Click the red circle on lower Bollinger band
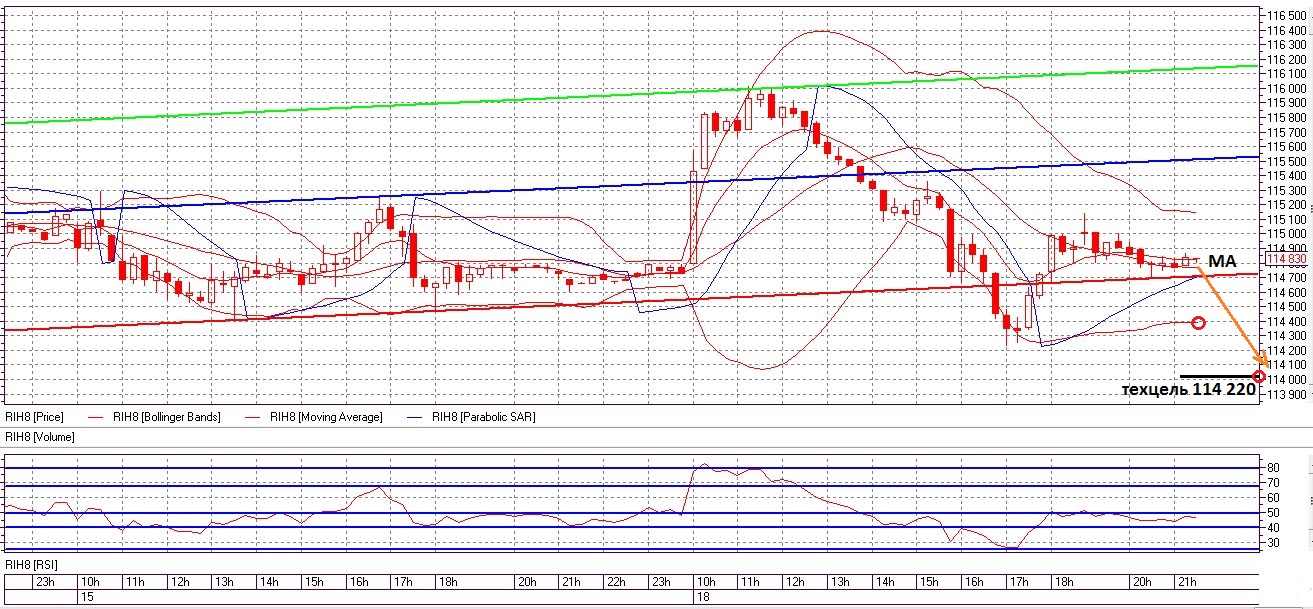Viewport: 1313px width, 609px height. coord(1198,323)
